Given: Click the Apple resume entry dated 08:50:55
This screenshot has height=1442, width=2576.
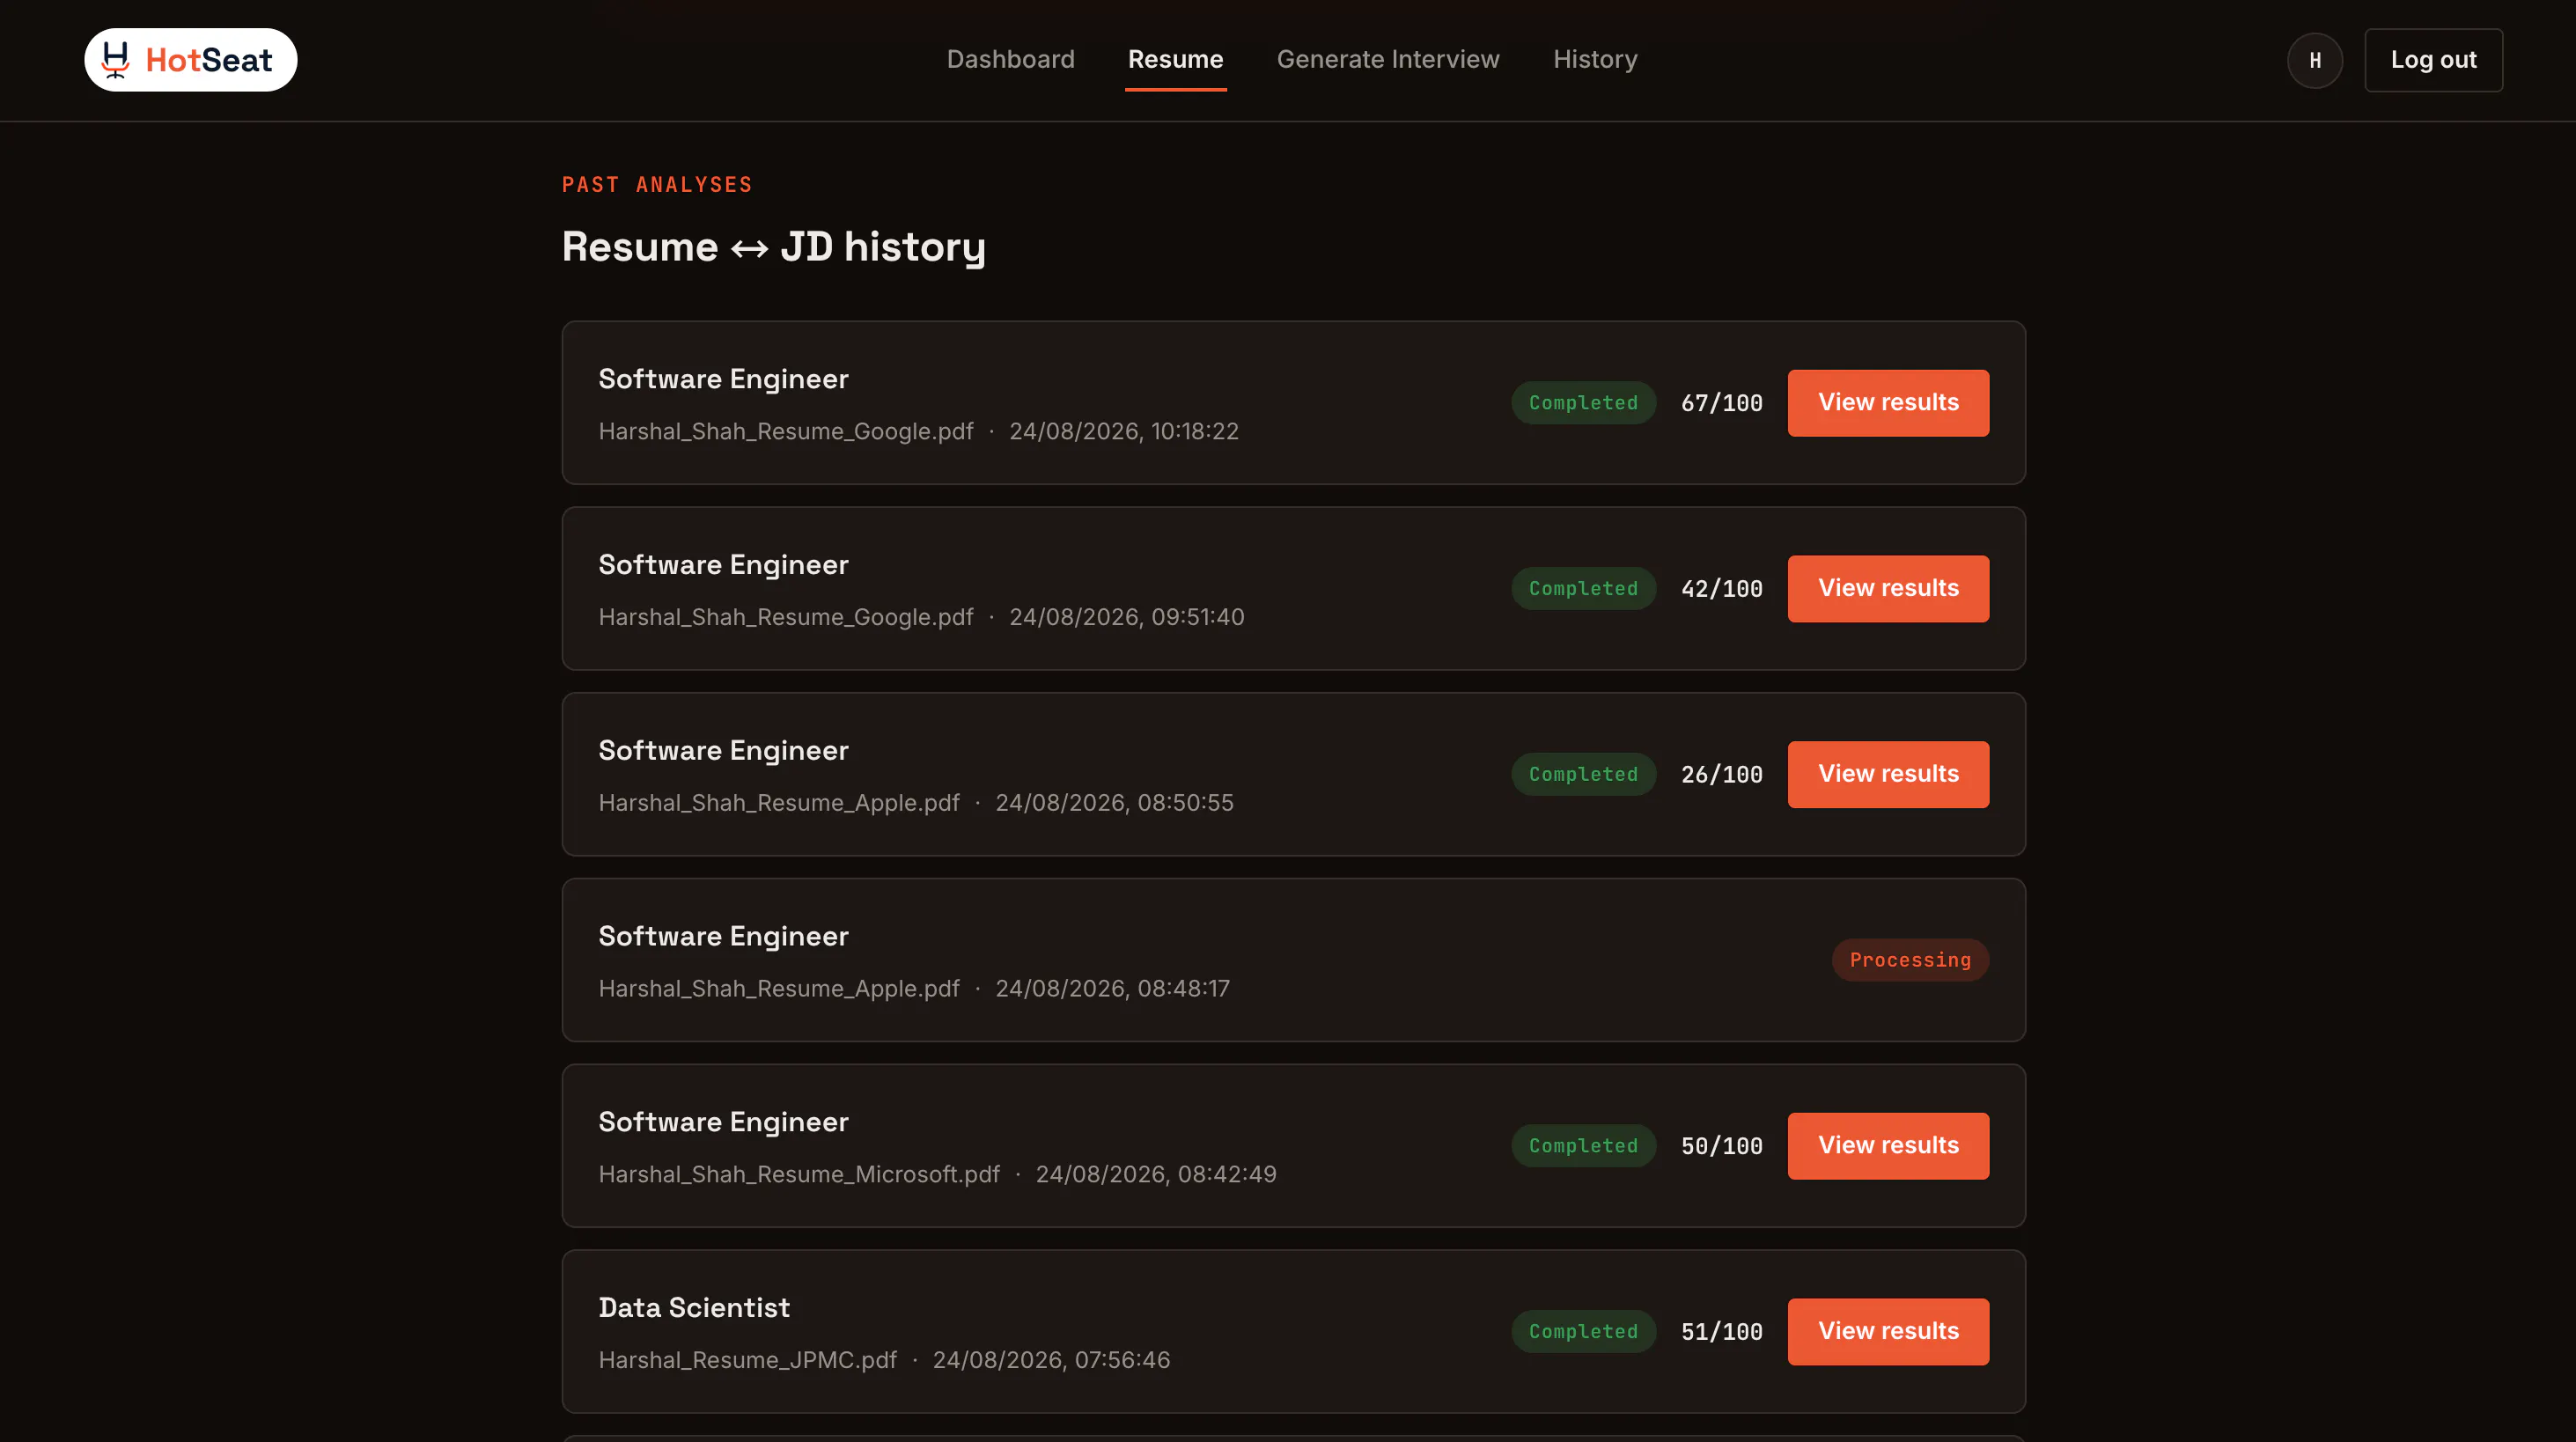Looking at the screenshot, I should pos(1293,775).
